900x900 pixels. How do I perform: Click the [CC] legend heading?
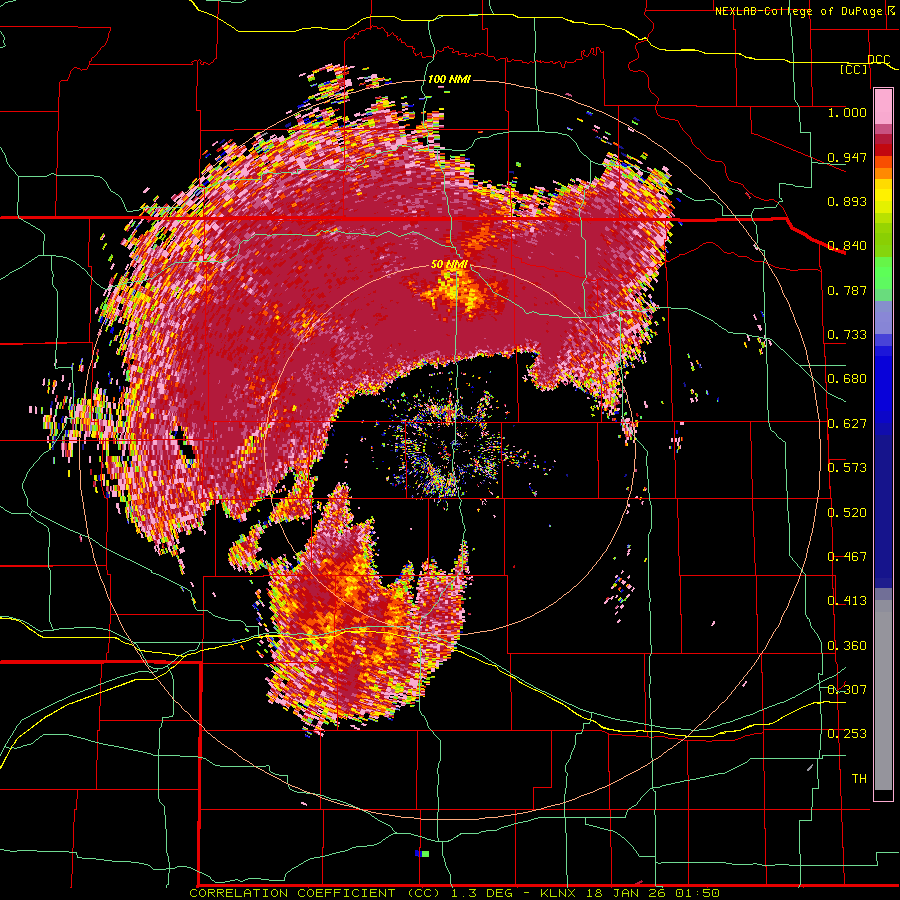(x=854, y=69)
